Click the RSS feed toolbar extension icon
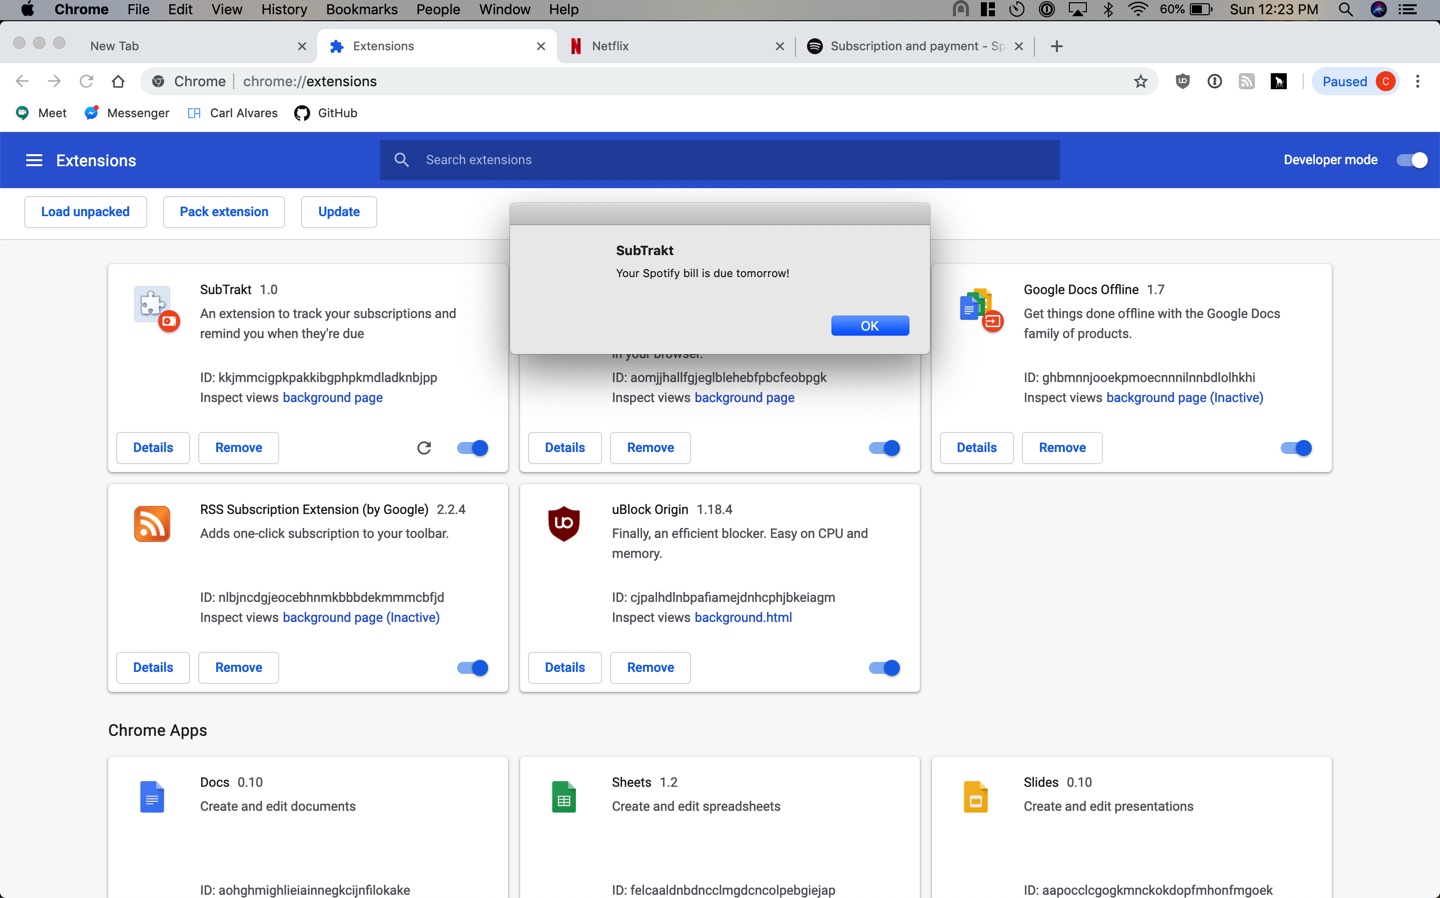 [1247, 82]
